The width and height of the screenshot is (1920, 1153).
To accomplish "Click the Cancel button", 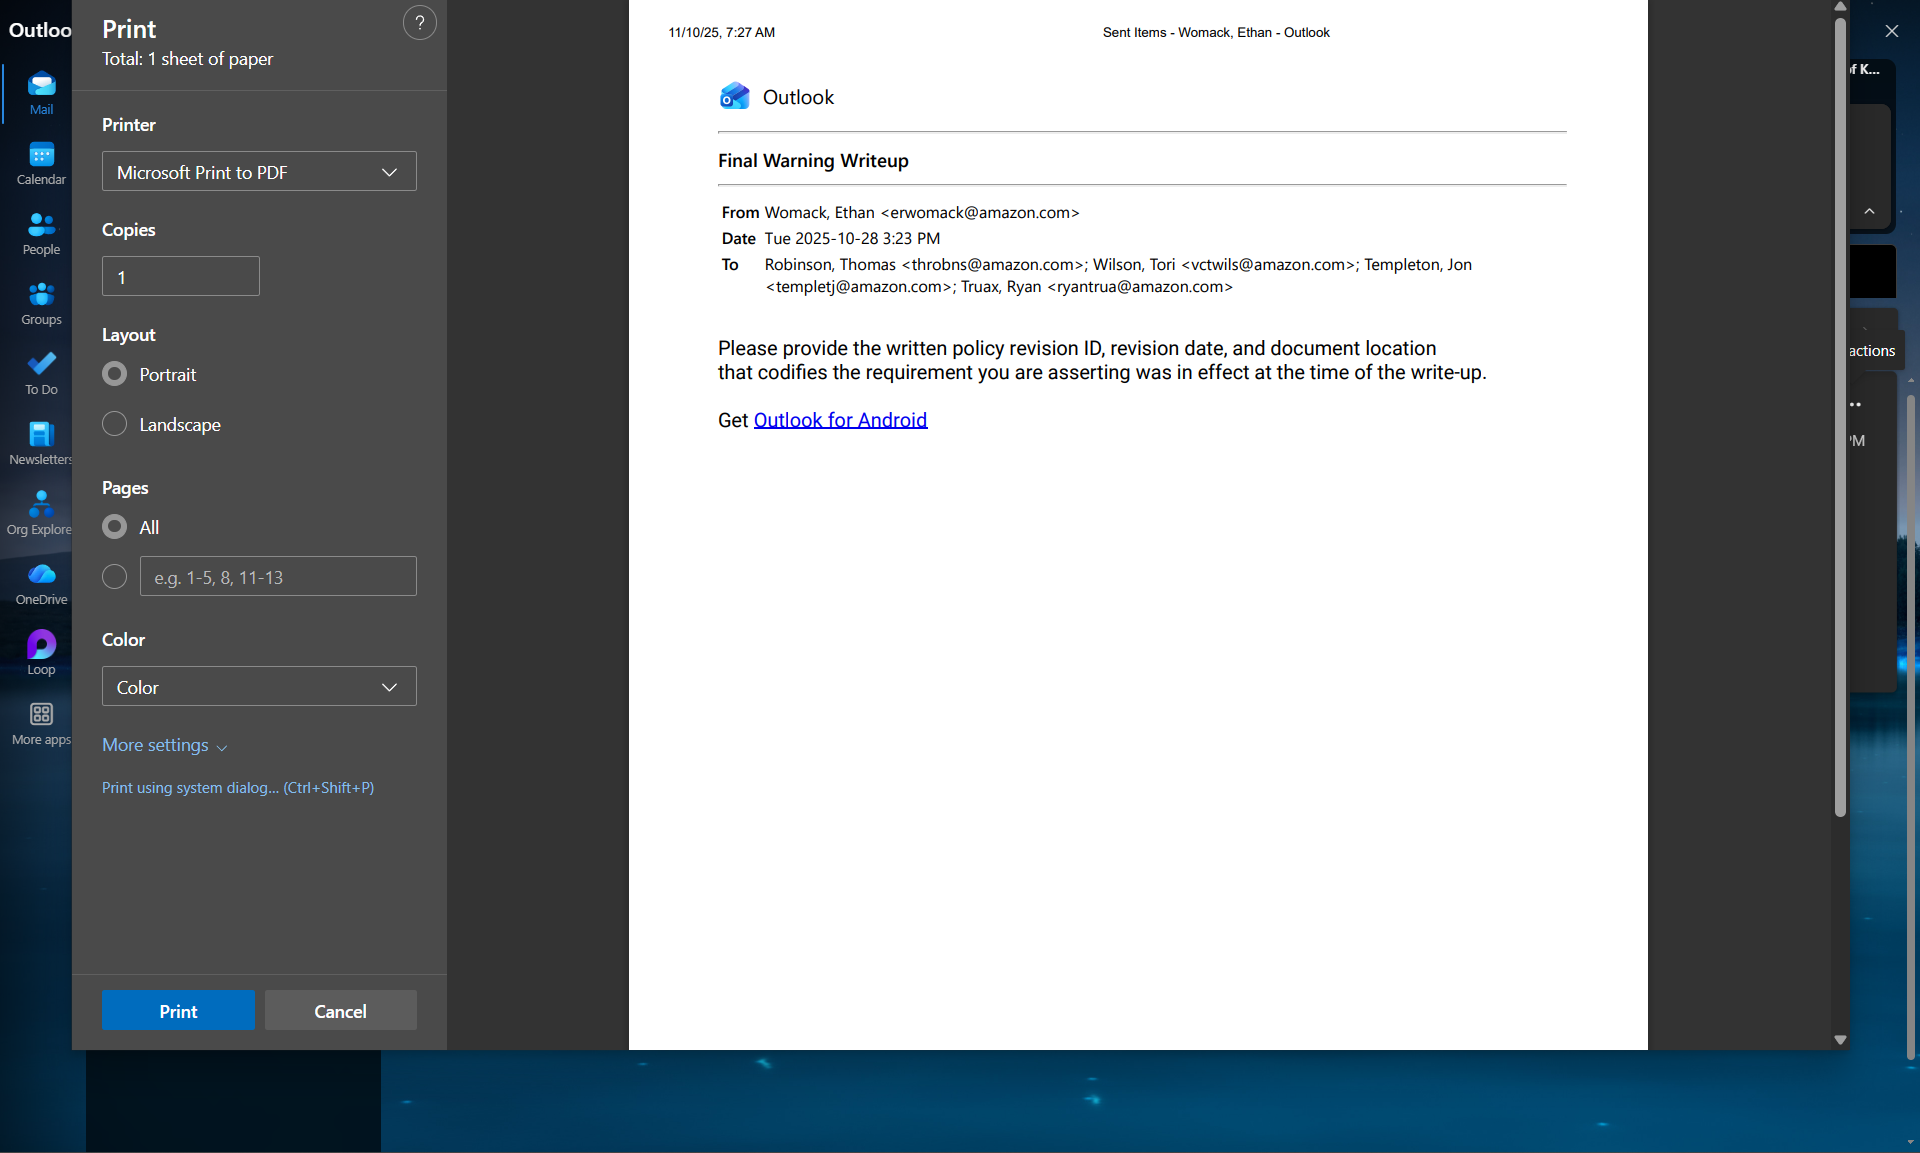I will pyautogui.click(x=340, y=1010).
